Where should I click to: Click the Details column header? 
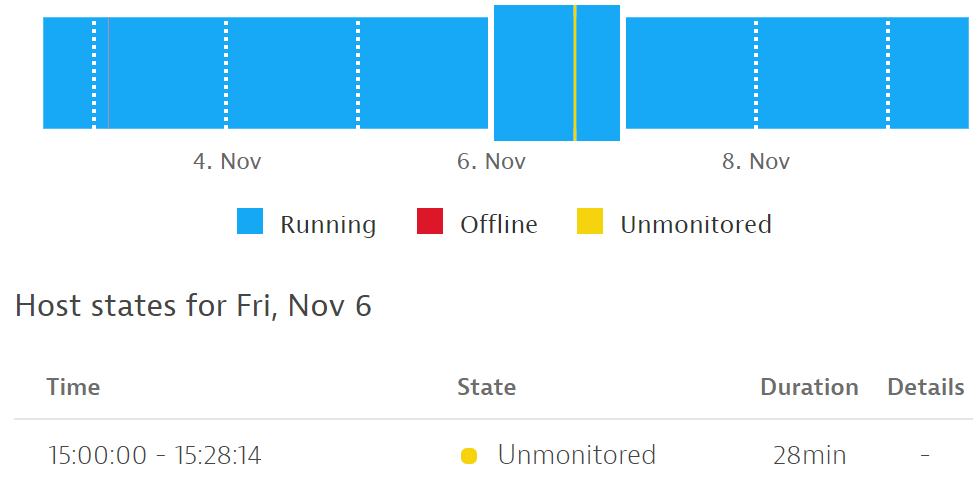click(925, 387)
